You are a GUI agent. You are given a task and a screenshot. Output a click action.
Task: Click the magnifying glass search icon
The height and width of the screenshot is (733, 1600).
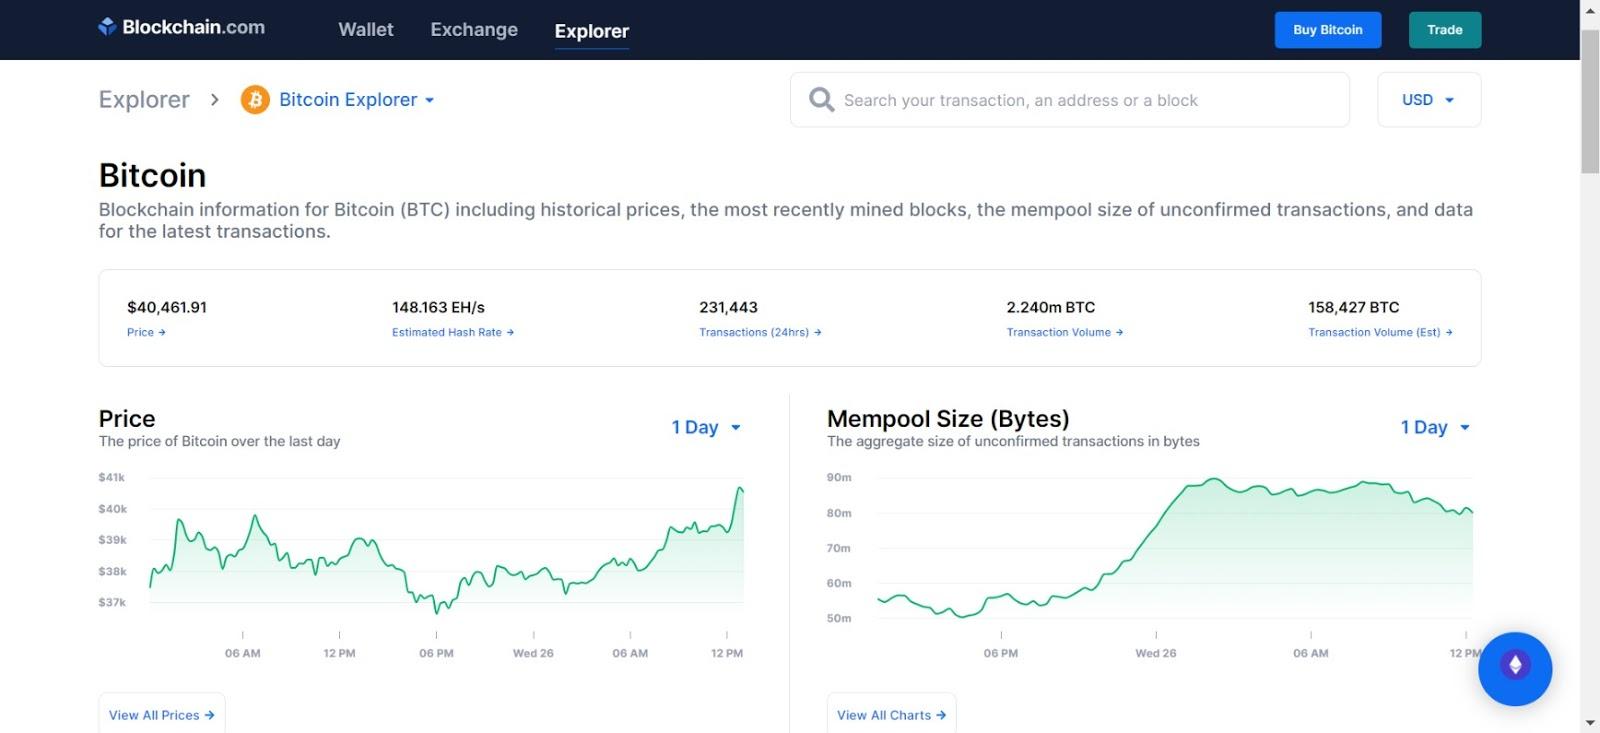[821, 100]
